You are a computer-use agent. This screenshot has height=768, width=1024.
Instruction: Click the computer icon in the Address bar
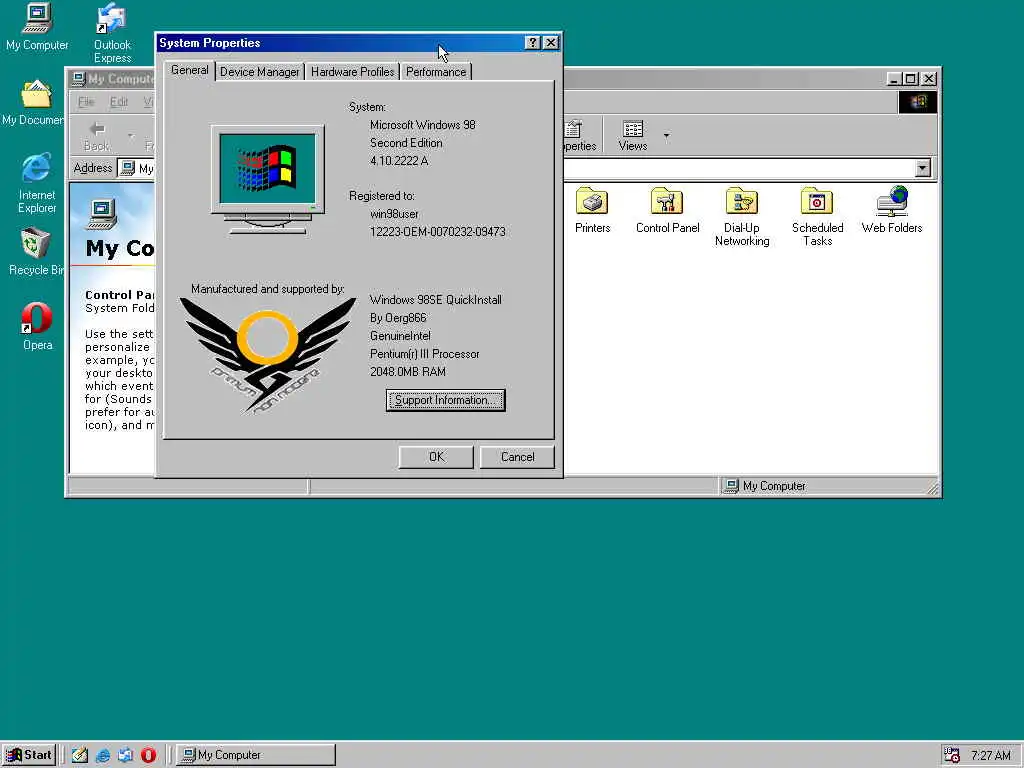(128, 168)
